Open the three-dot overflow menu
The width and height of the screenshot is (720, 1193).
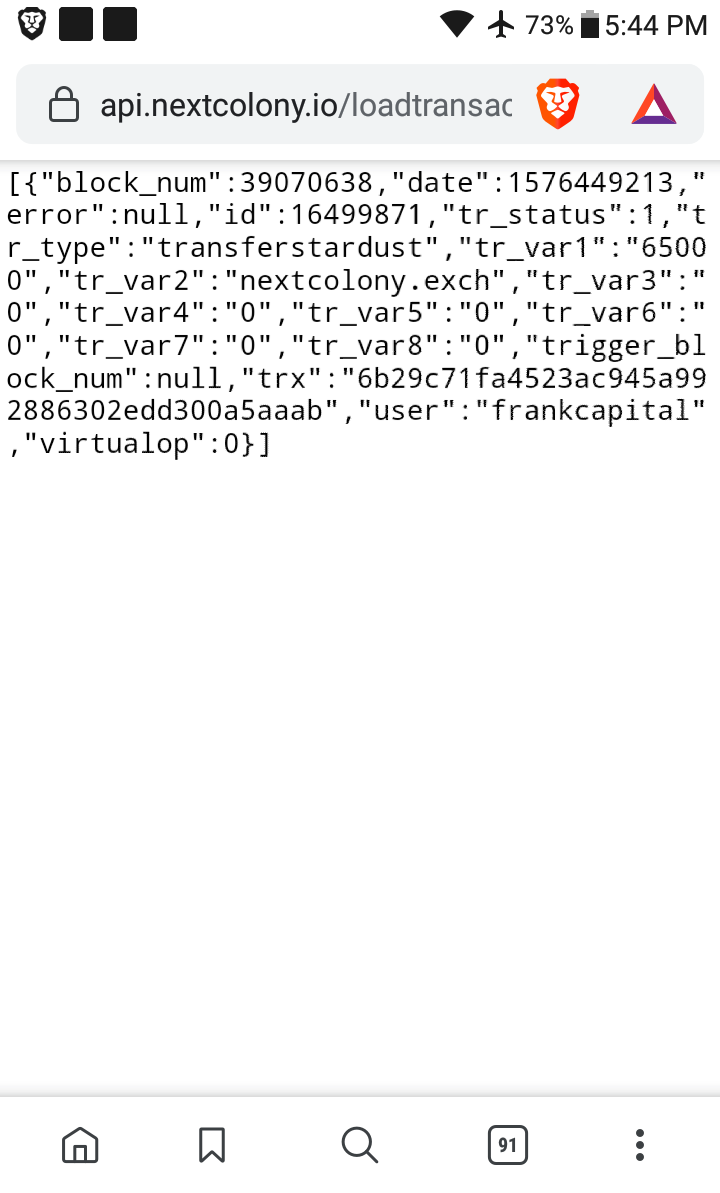(640, 1144)
